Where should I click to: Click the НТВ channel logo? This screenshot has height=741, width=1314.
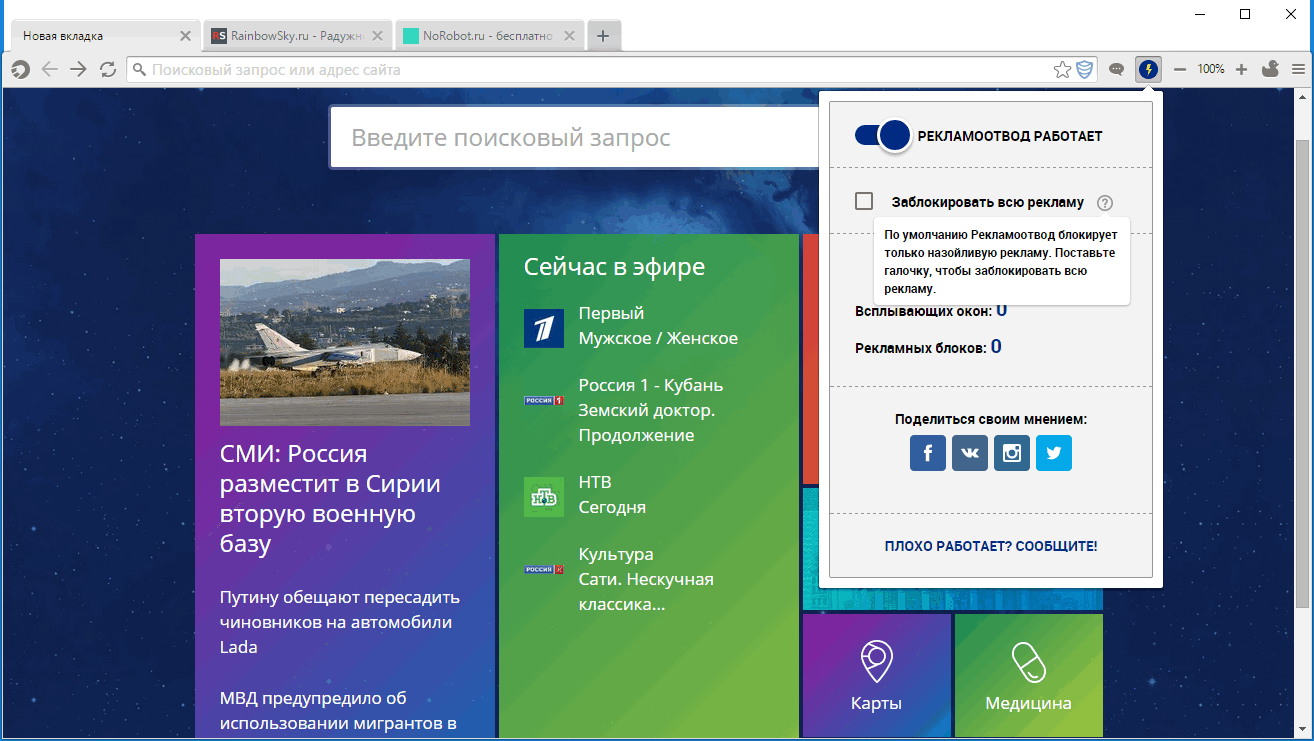(x=544, y=497)
